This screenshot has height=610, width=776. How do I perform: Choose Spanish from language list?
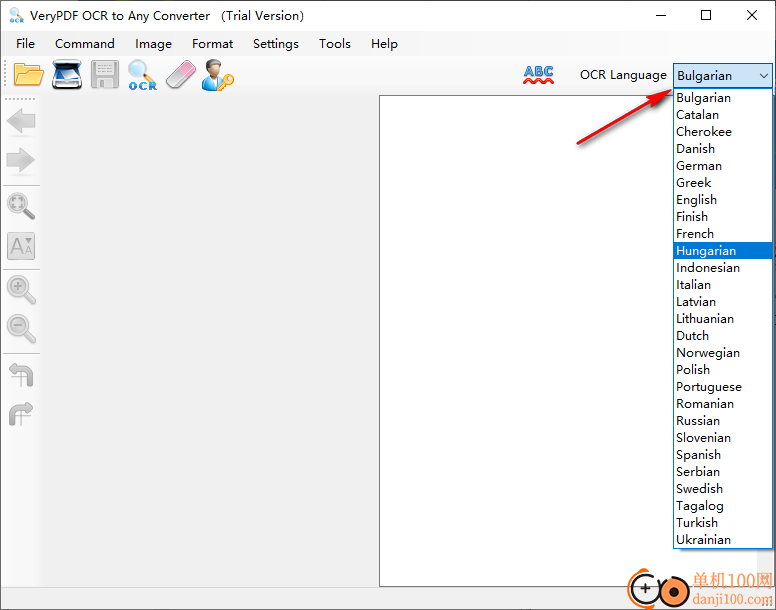723,455
